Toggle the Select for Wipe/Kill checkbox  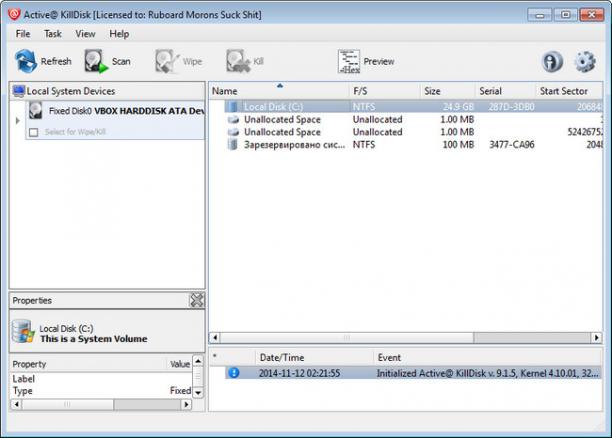pos(34,132)
